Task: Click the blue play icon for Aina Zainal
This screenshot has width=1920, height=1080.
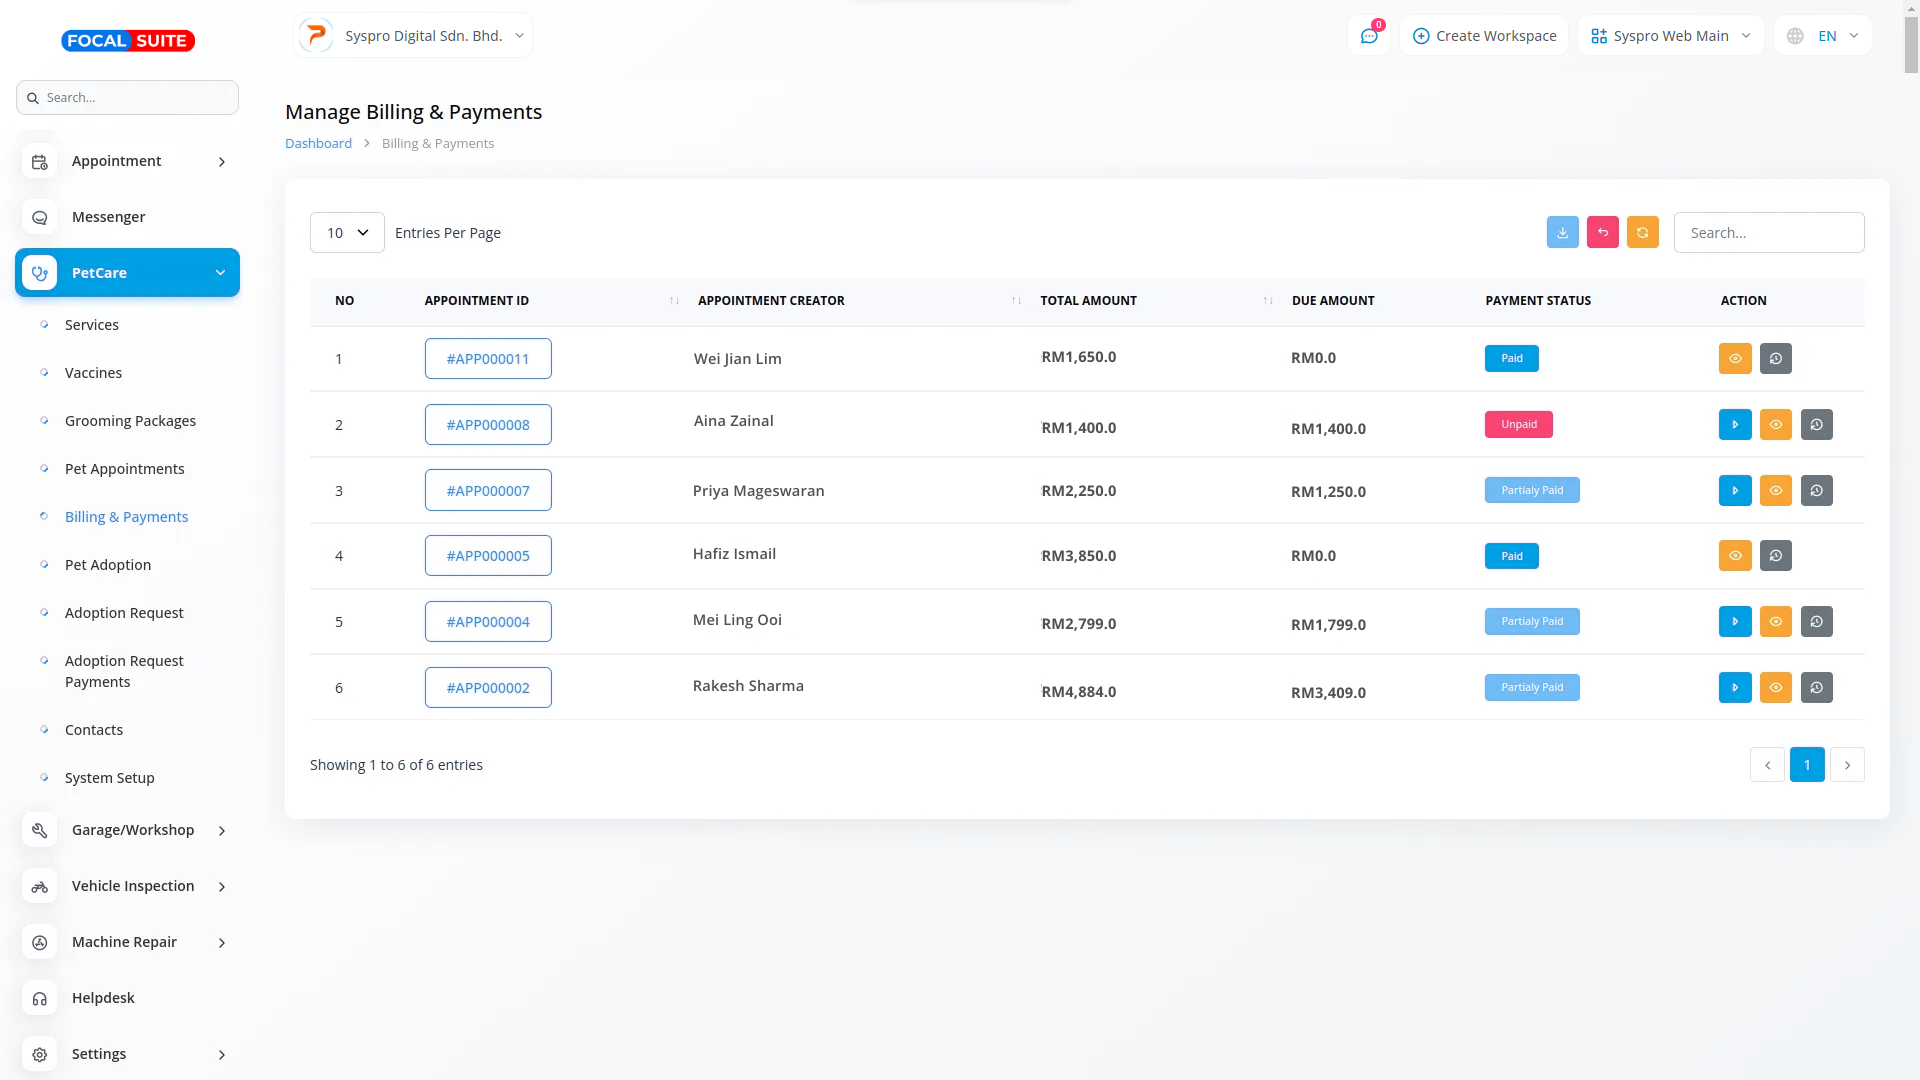Action: pos(1735,425)
